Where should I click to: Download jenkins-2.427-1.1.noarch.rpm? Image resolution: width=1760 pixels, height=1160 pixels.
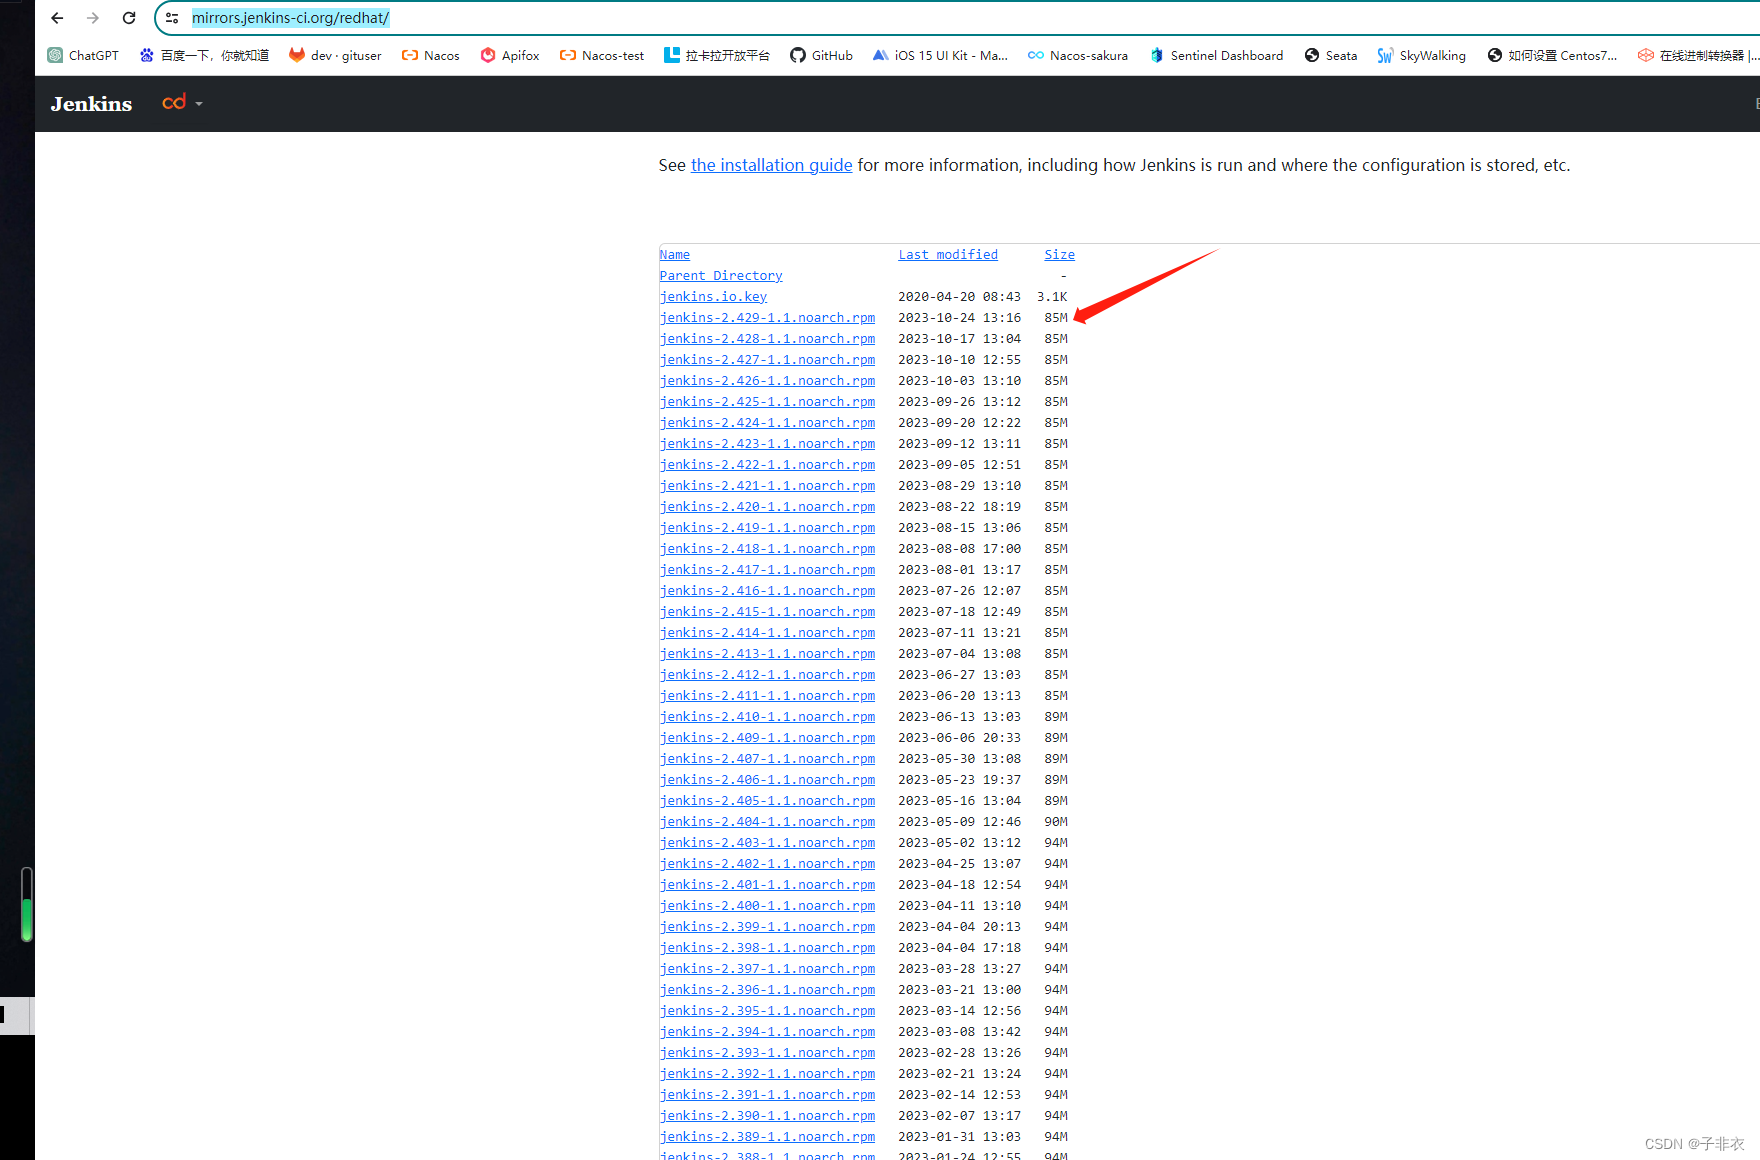click(x=767, y=360)
